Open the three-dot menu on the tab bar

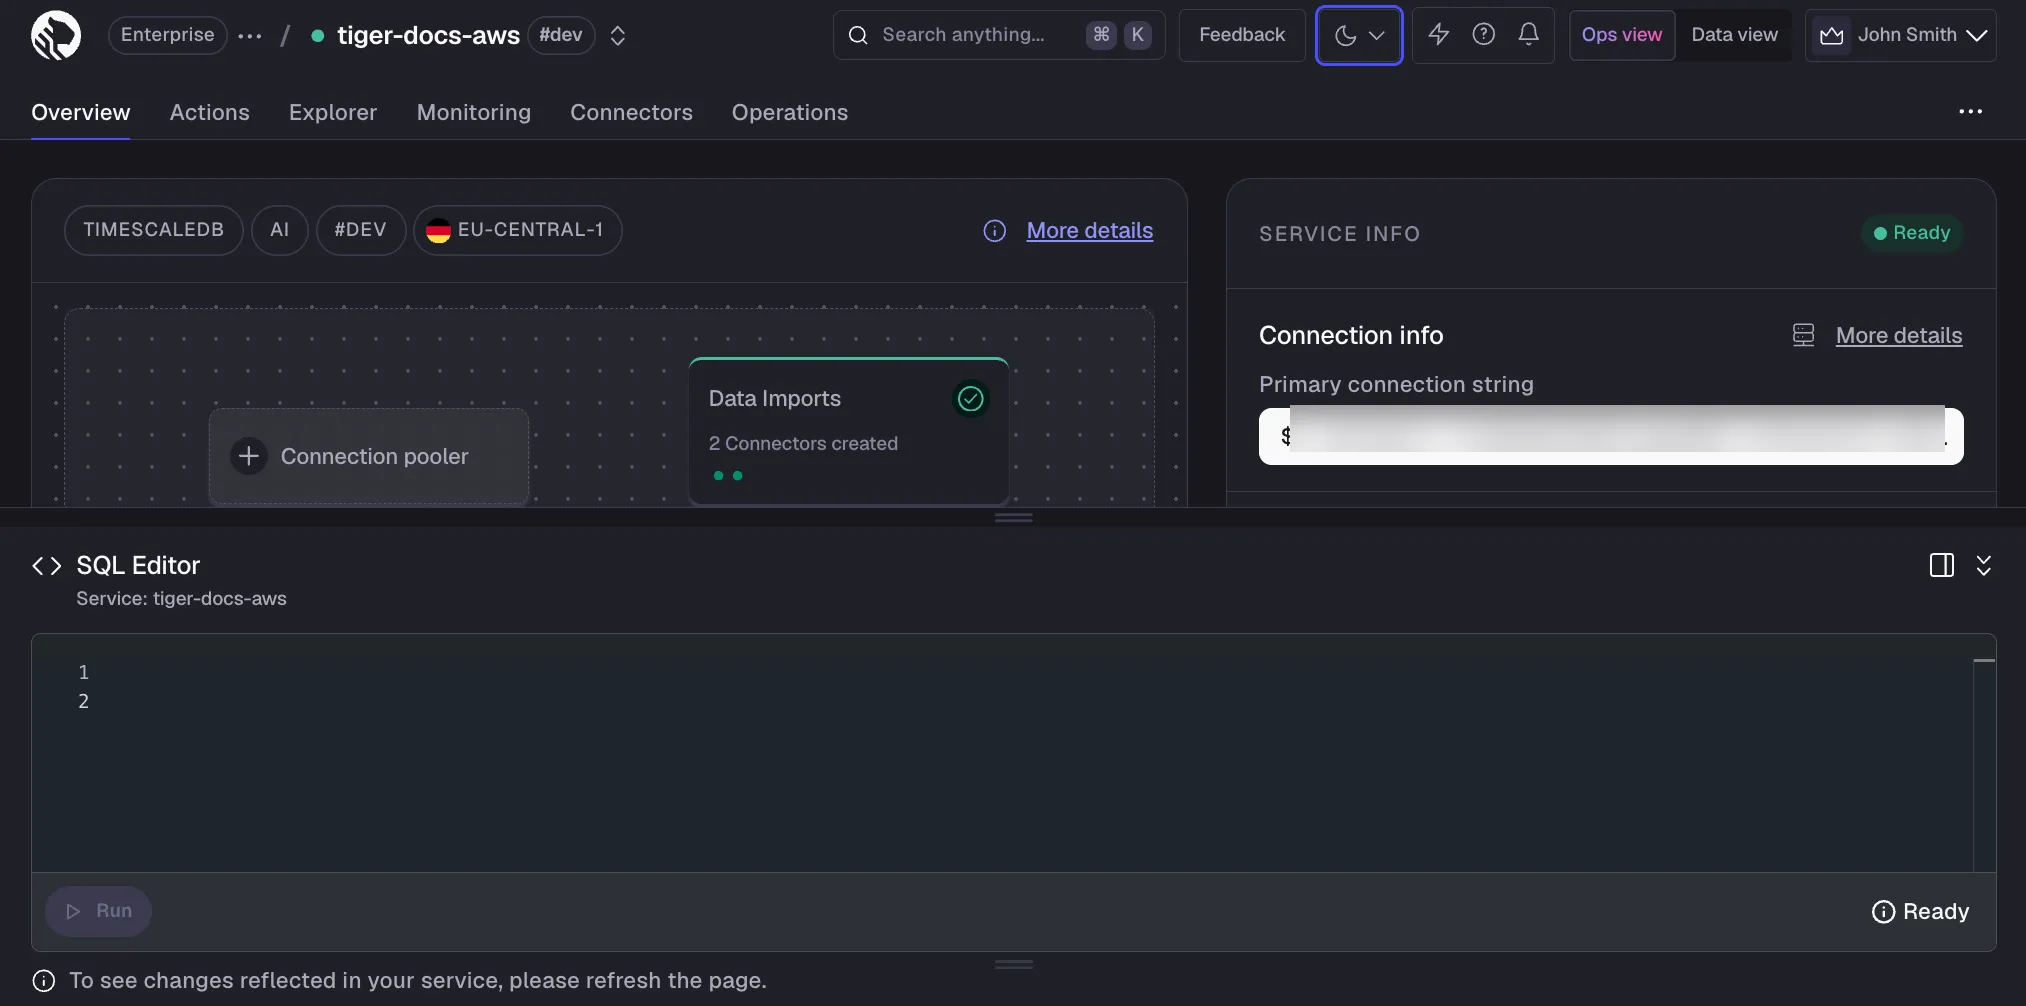coord(1970,112)
